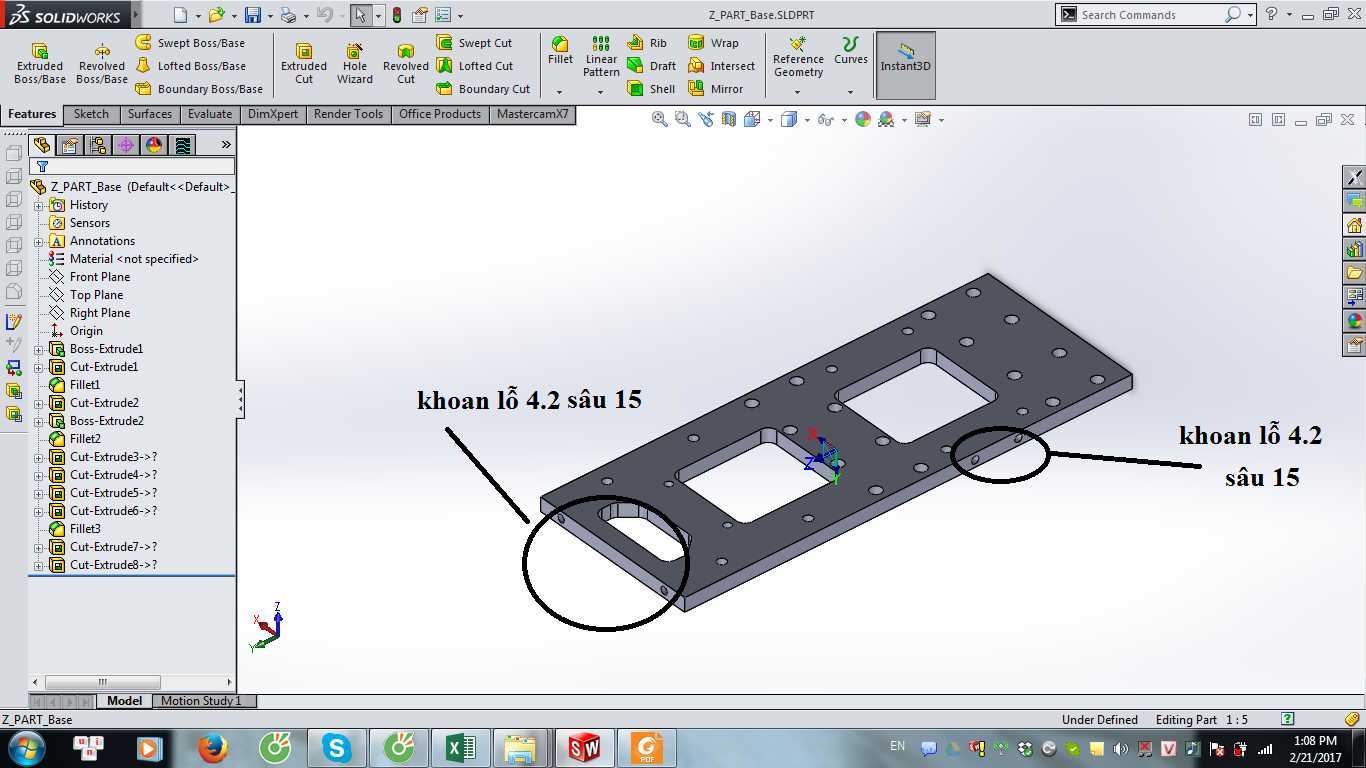
Task: Select the Swept Cut tool
Action: (474, 43)
